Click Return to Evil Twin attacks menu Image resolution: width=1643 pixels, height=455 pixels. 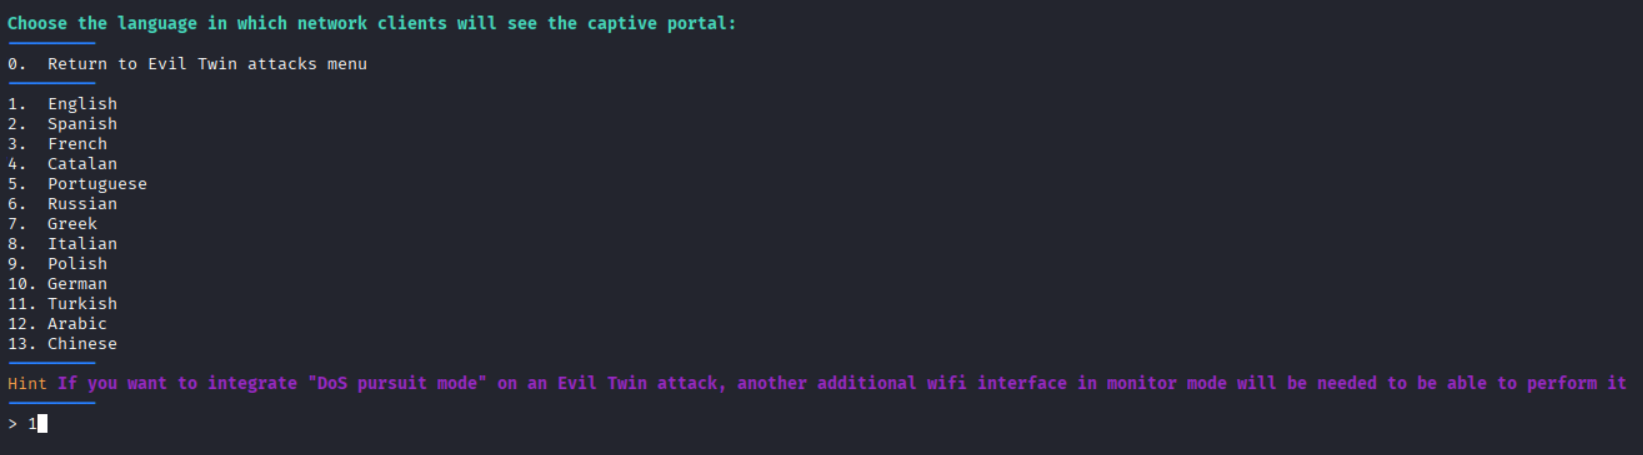click(207, 64)
